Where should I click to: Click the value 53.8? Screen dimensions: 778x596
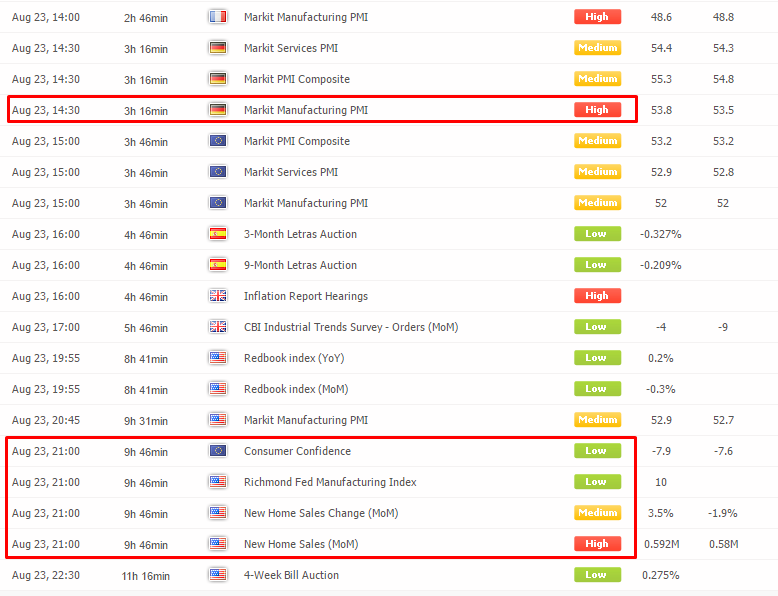click(661, 110)
